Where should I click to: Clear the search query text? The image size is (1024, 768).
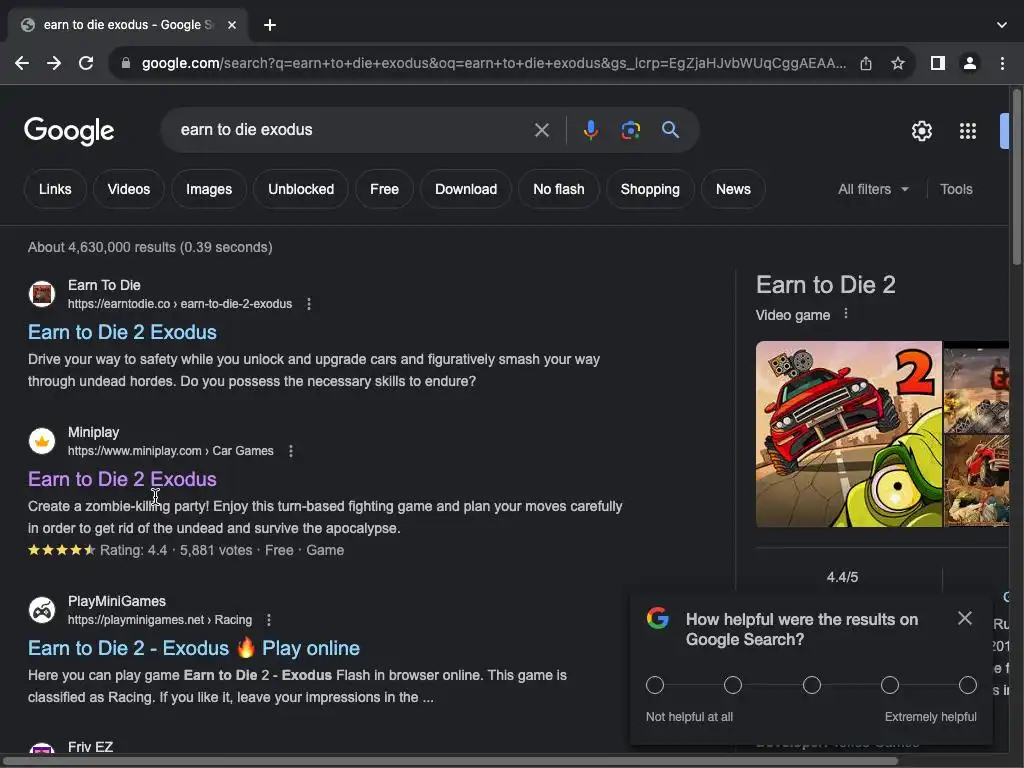[x=541, y=130]
